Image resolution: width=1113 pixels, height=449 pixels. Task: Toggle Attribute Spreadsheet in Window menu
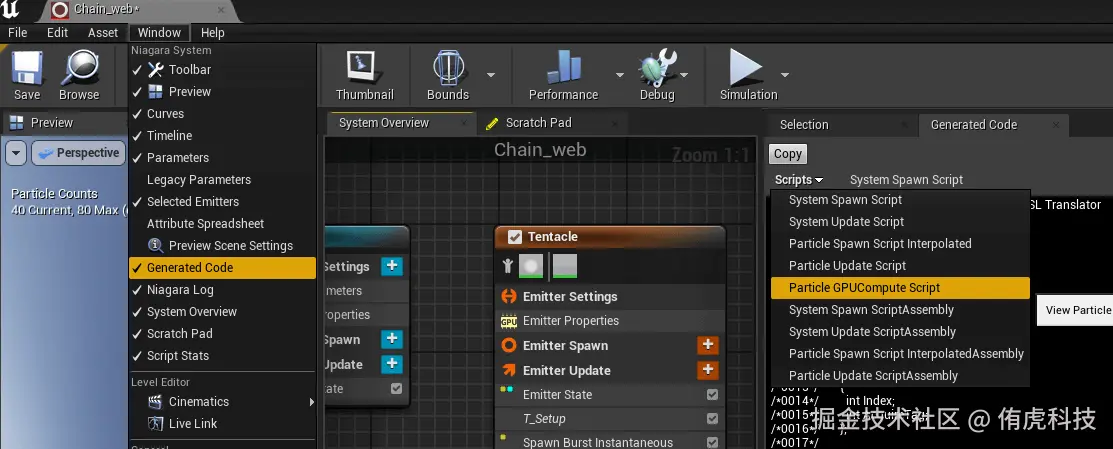[223, 223]
